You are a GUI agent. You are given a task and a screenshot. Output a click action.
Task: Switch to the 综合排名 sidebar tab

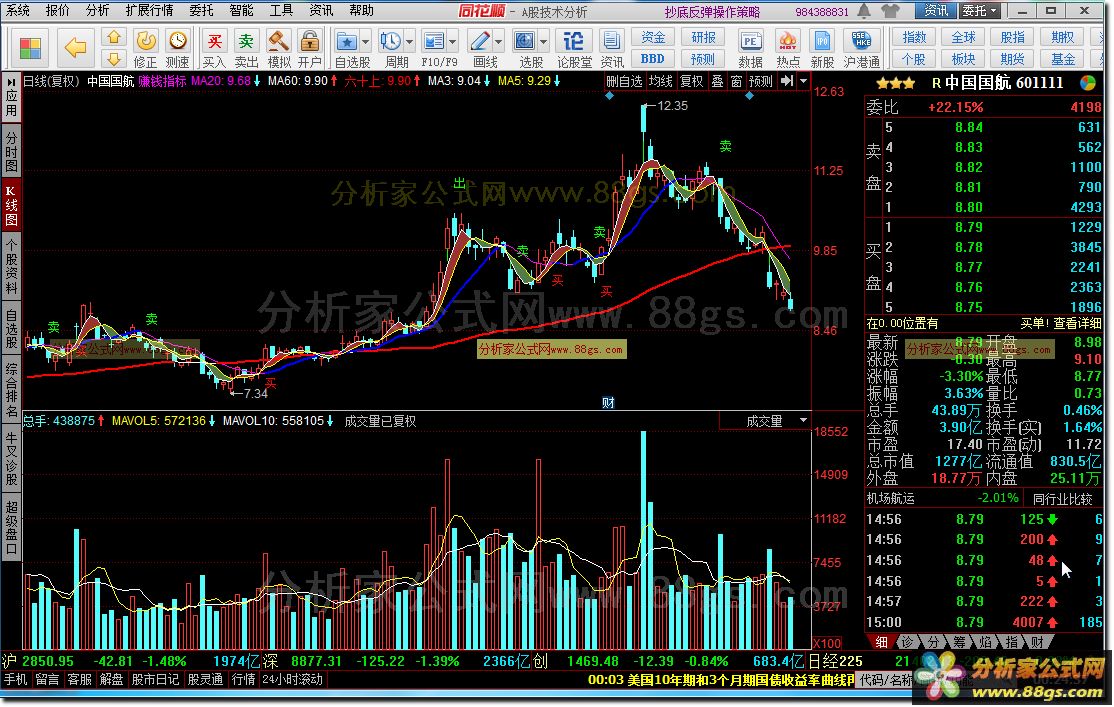click(11, 390)
